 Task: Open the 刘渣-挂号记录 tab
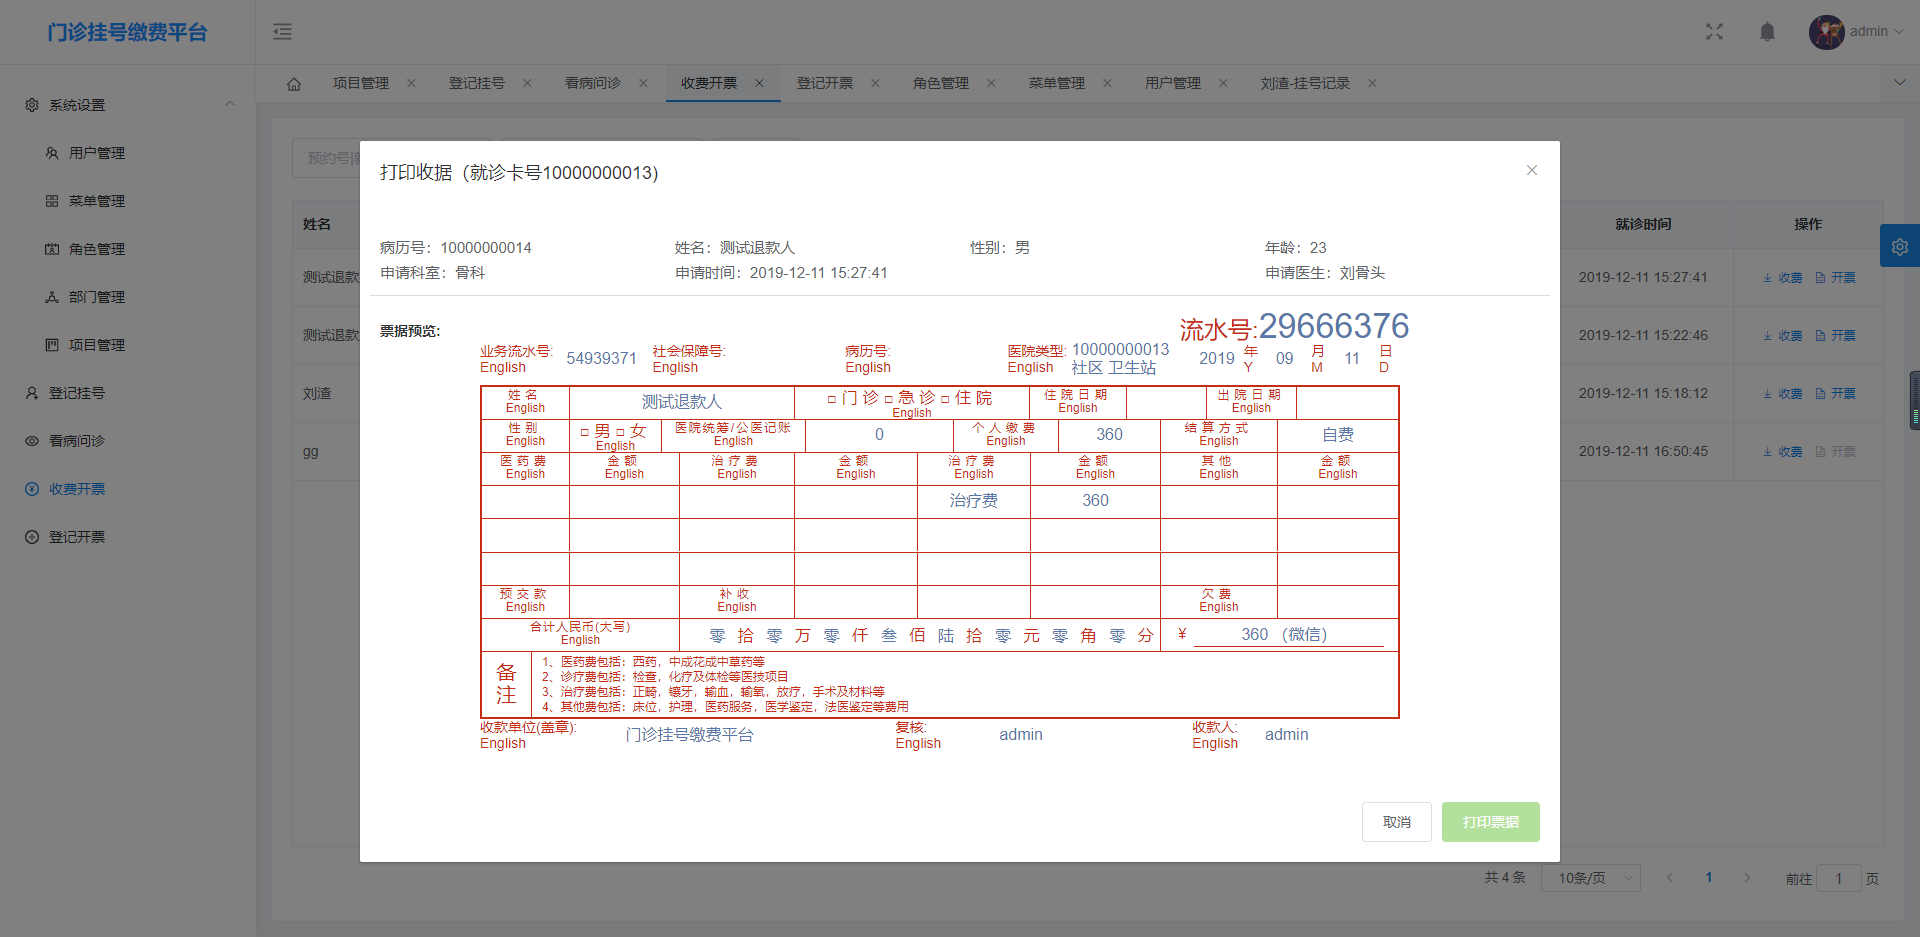pyautogui.click(x=1305, y=83)
